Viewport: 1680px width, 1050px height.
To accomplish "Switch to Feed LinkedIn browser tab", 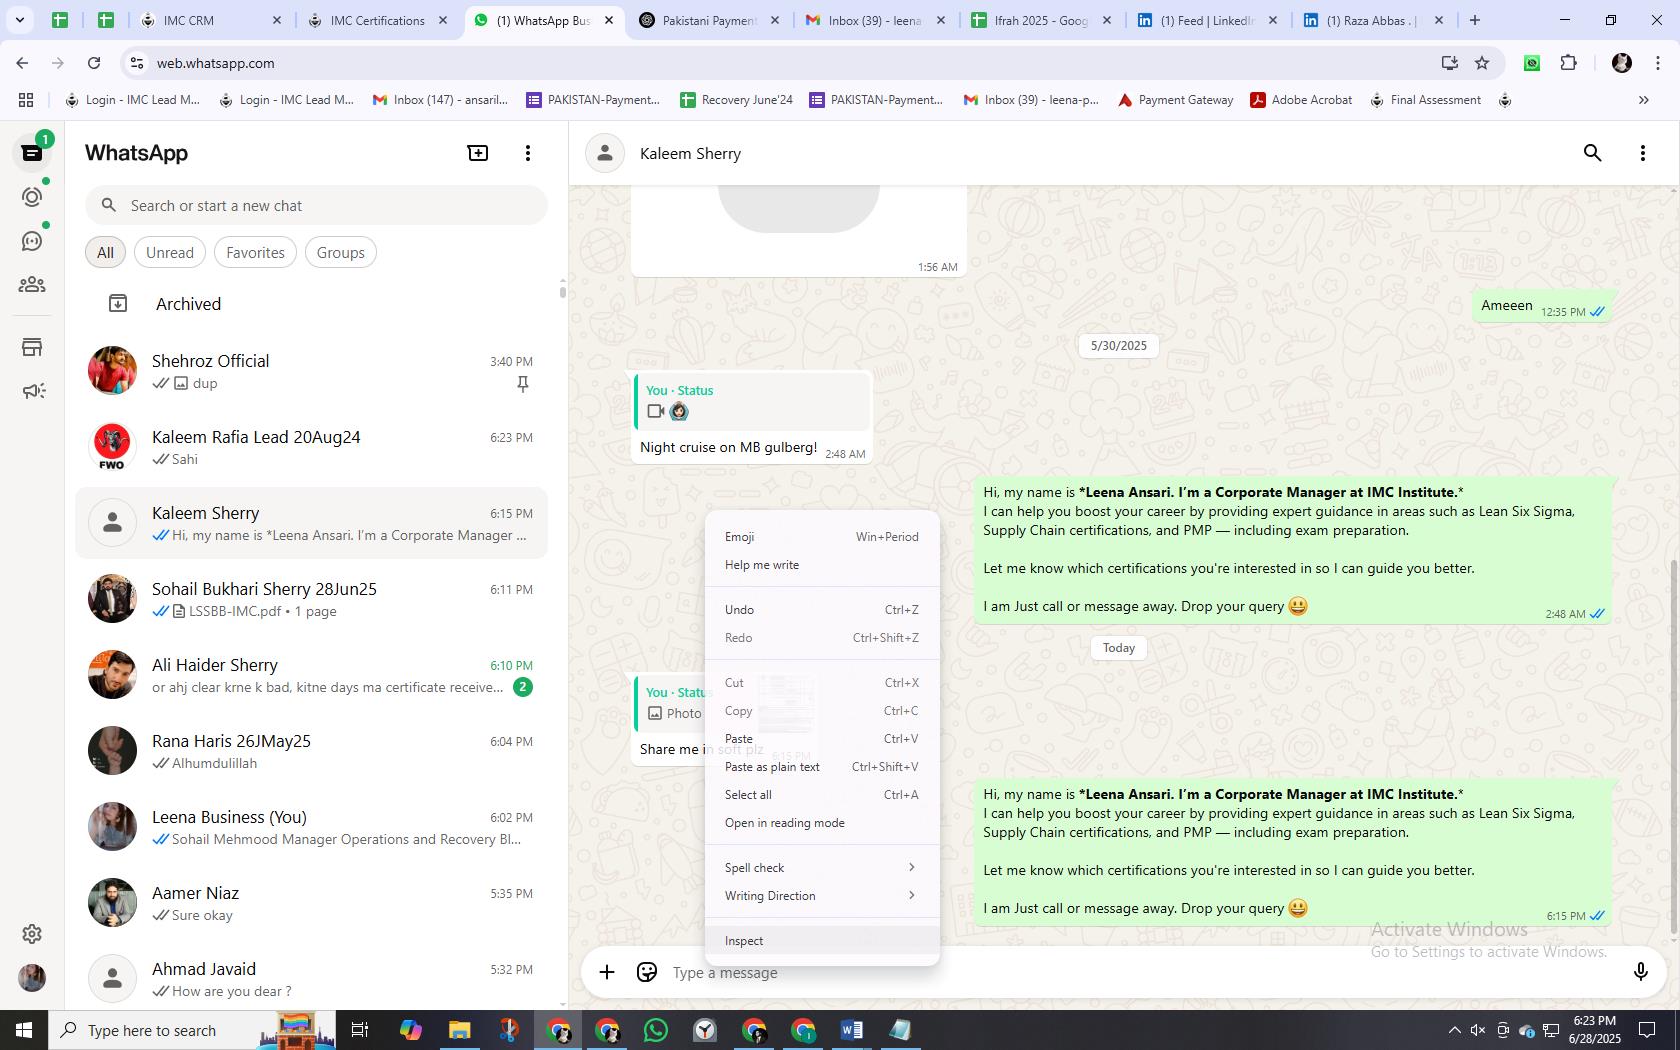I will 1207,20.
